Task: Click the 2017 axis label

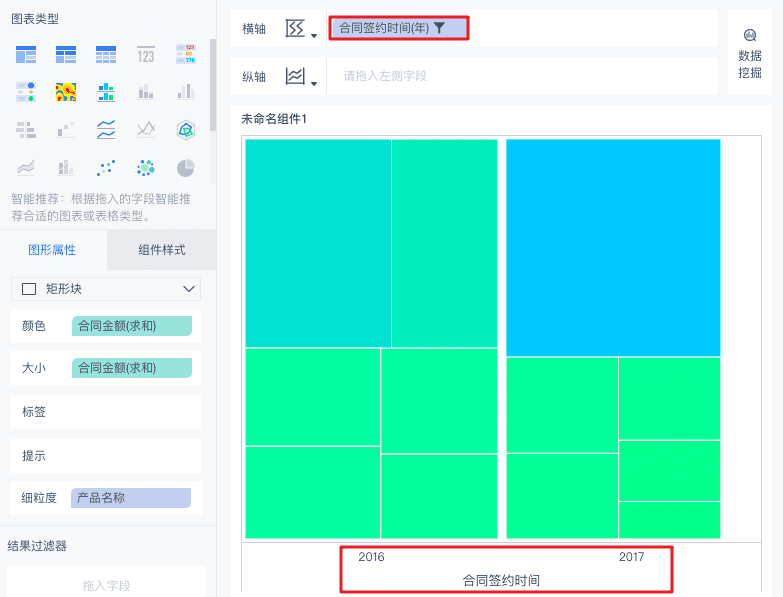Action: [631, 557]
